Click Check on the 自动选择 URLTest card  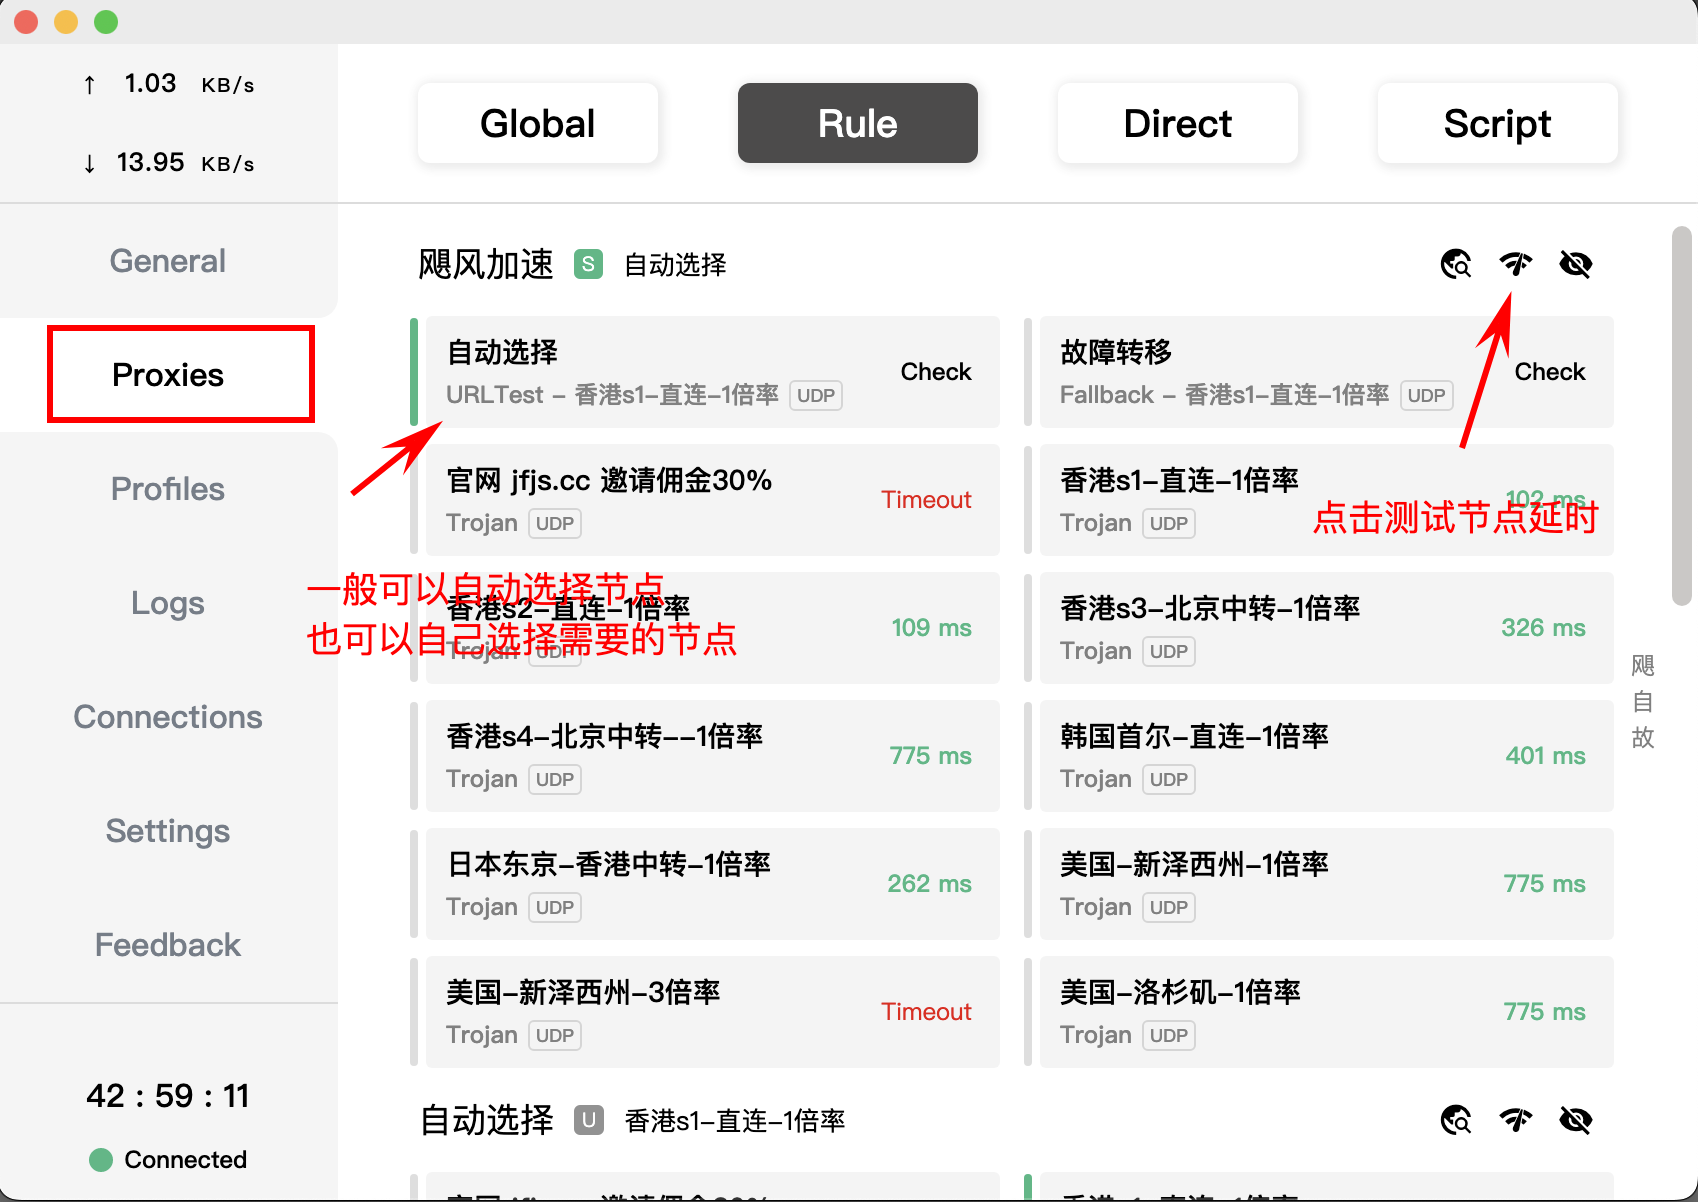[936, 372]
